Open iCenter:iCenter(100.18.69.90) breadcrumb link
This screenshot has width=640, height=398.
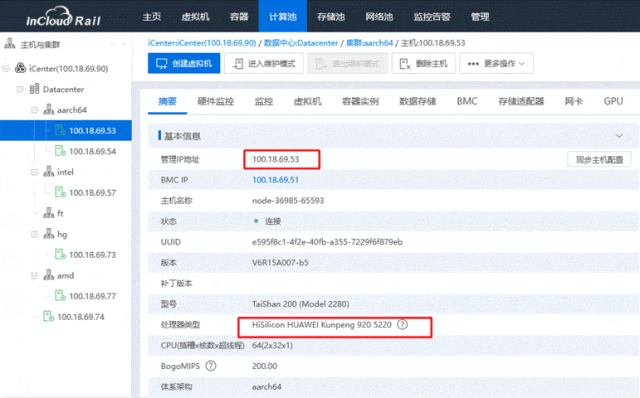[202, 43]
